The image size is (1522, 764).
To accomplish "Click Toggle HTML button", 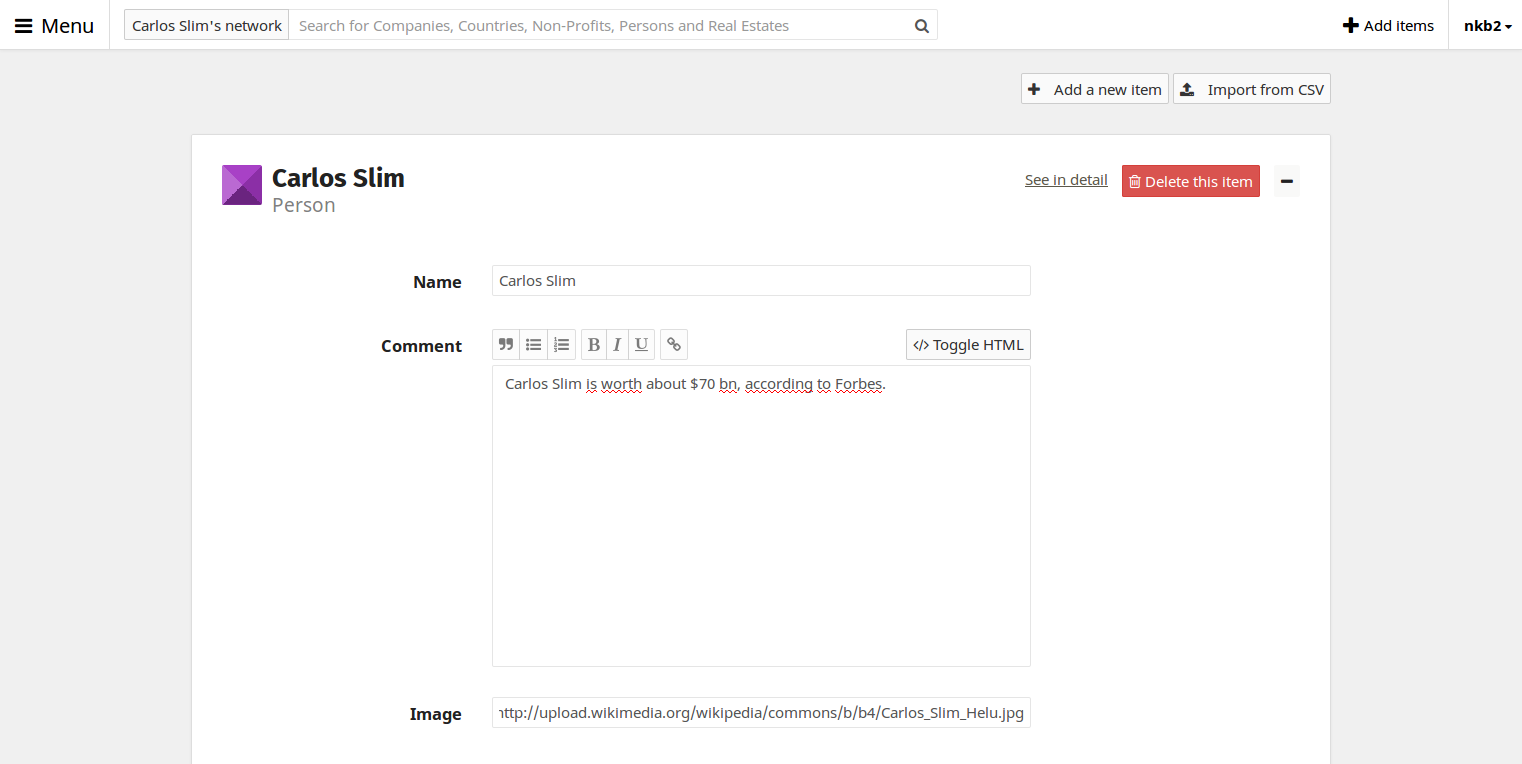I will (x=968, y=344).
